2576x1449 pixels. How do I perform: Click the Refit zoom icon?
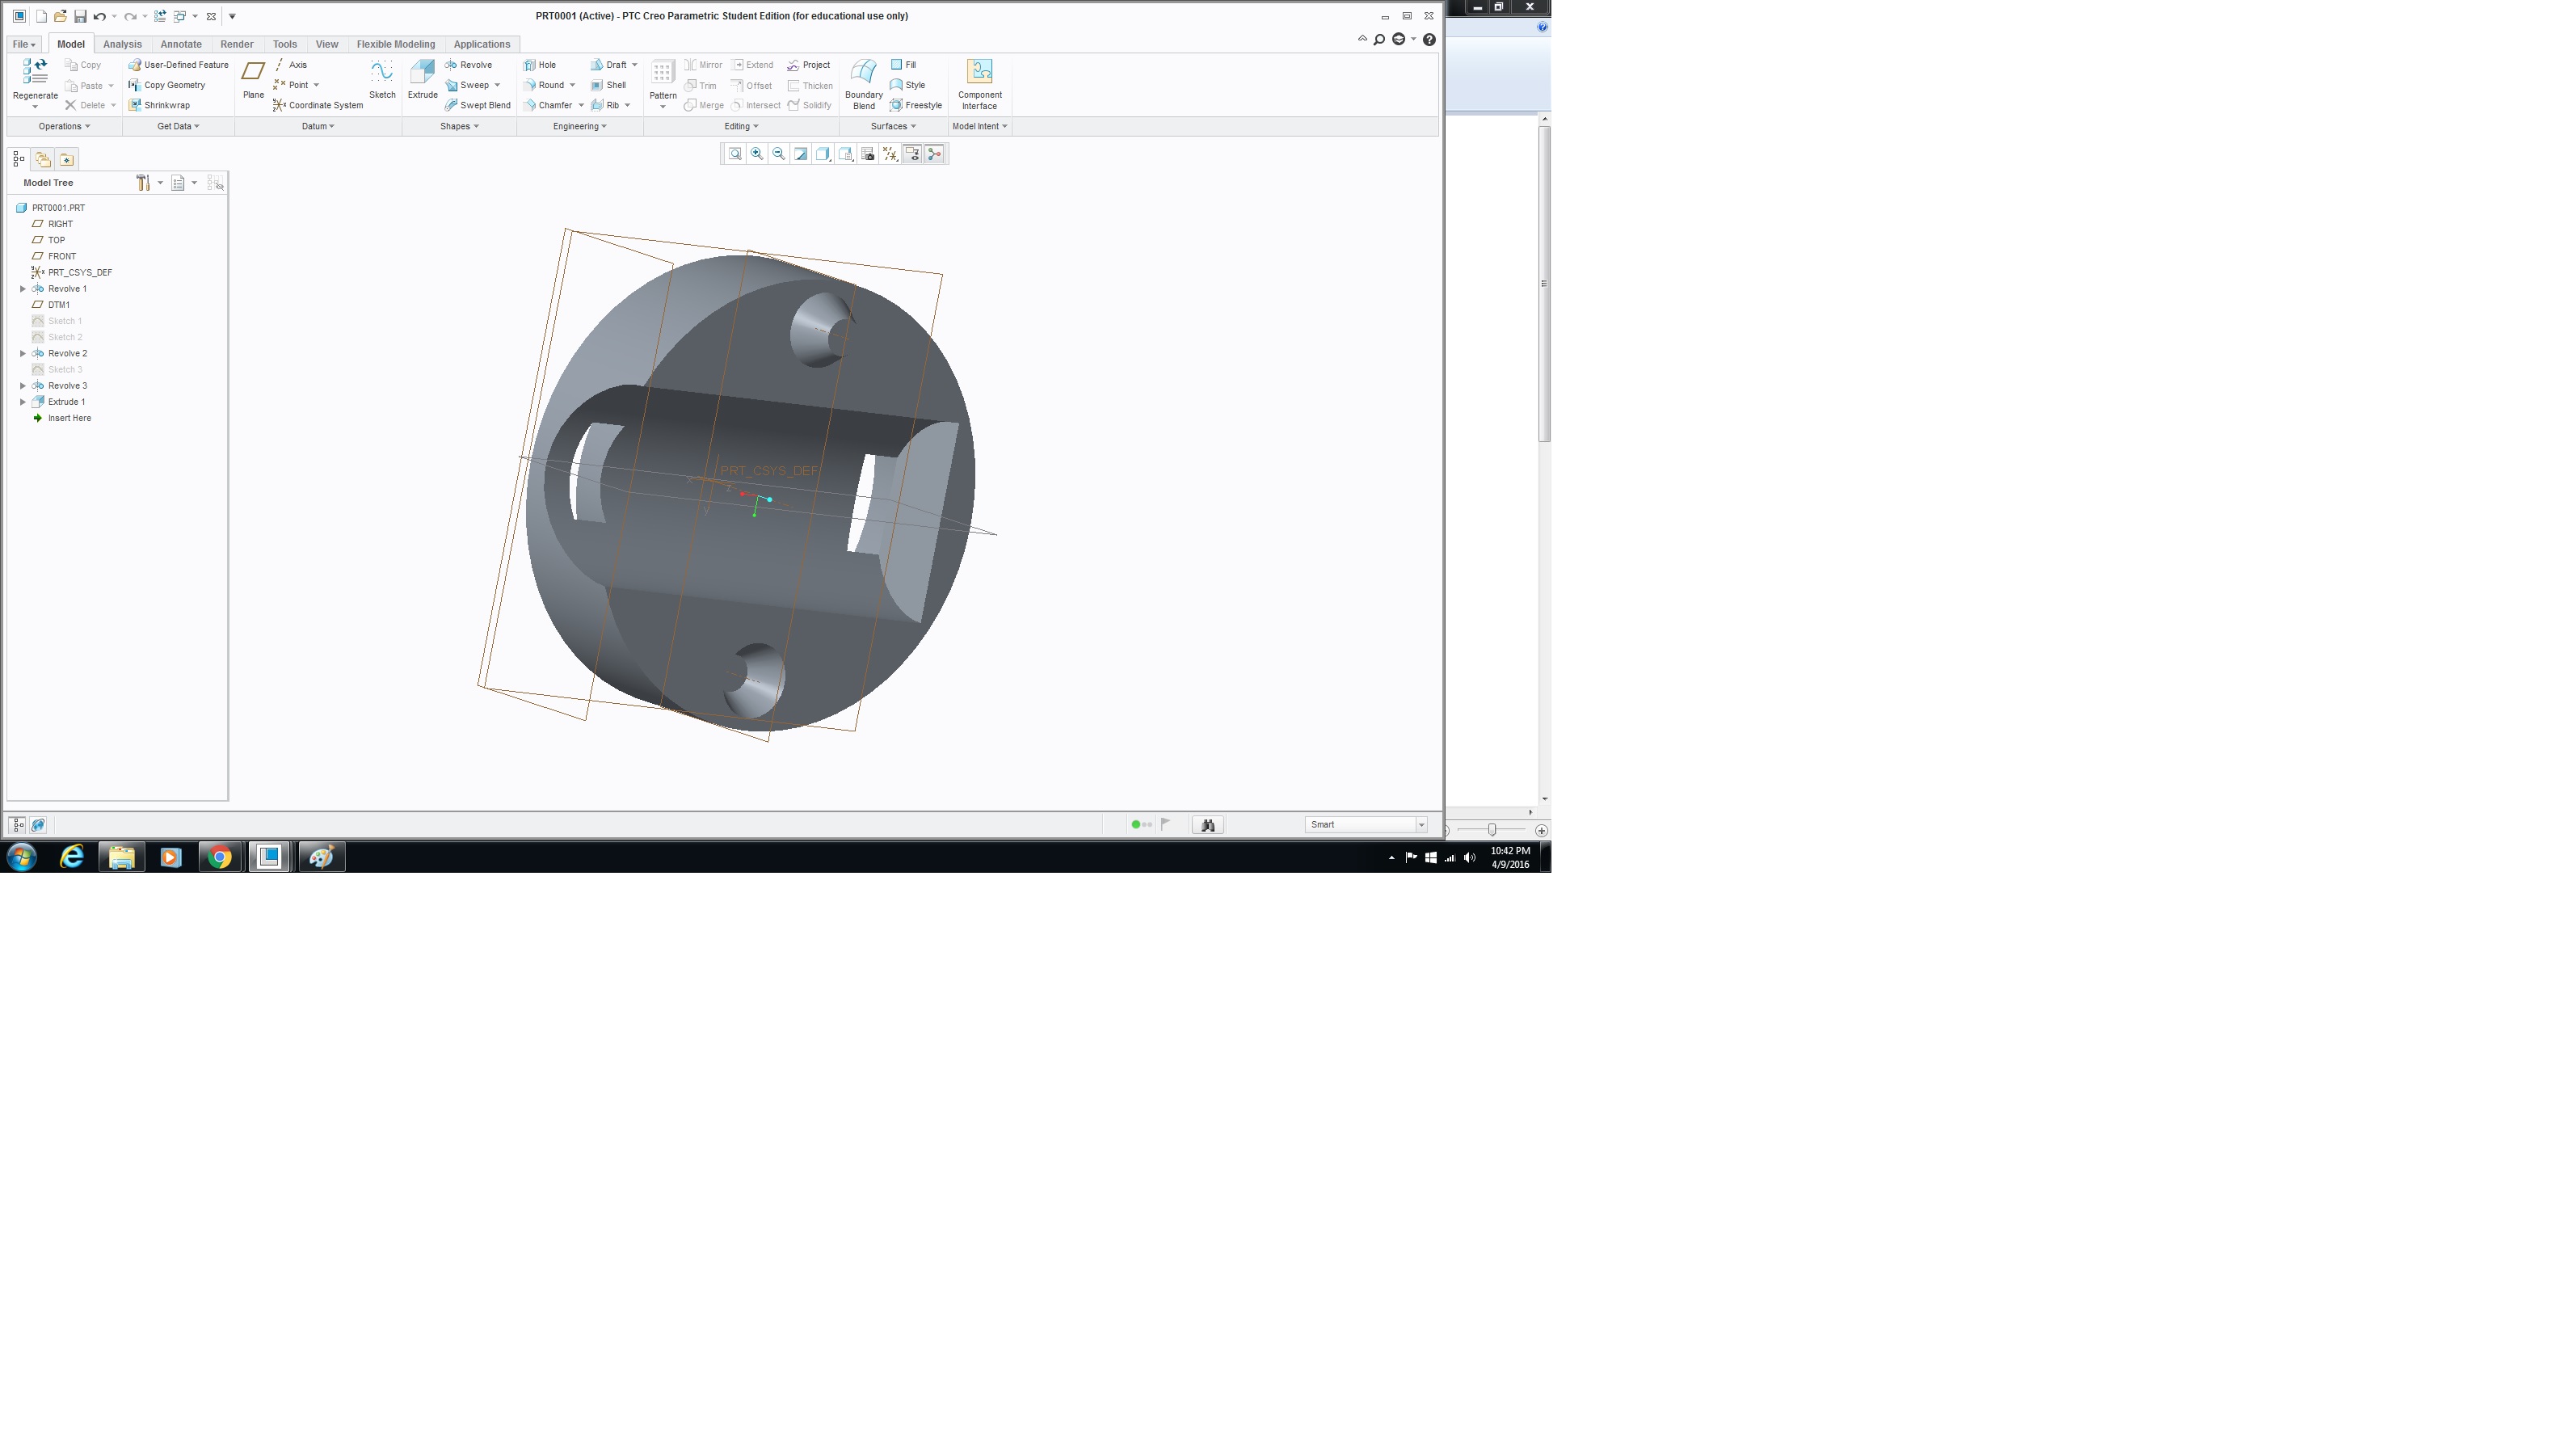tap(735, 154)
